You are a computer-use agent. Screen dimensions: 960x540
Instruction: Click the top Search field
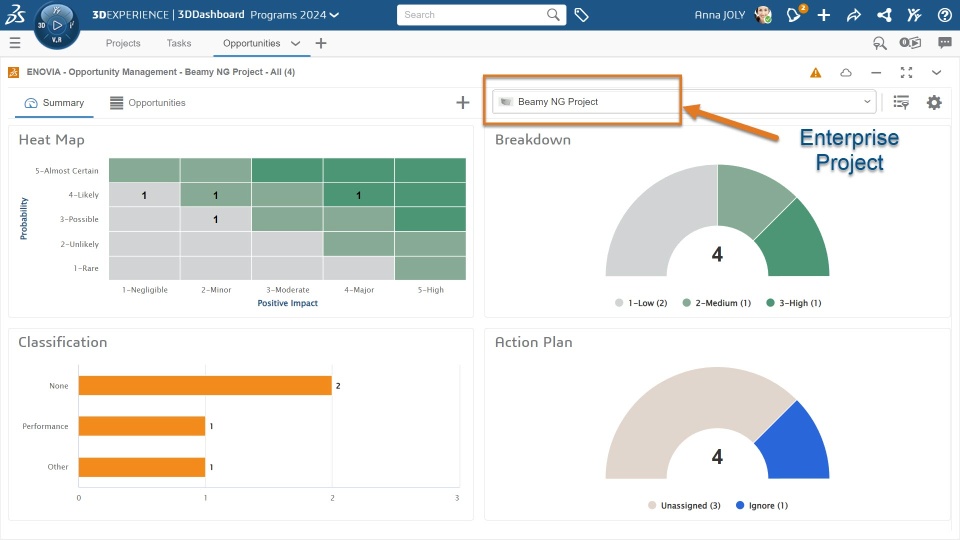[472, 15]
